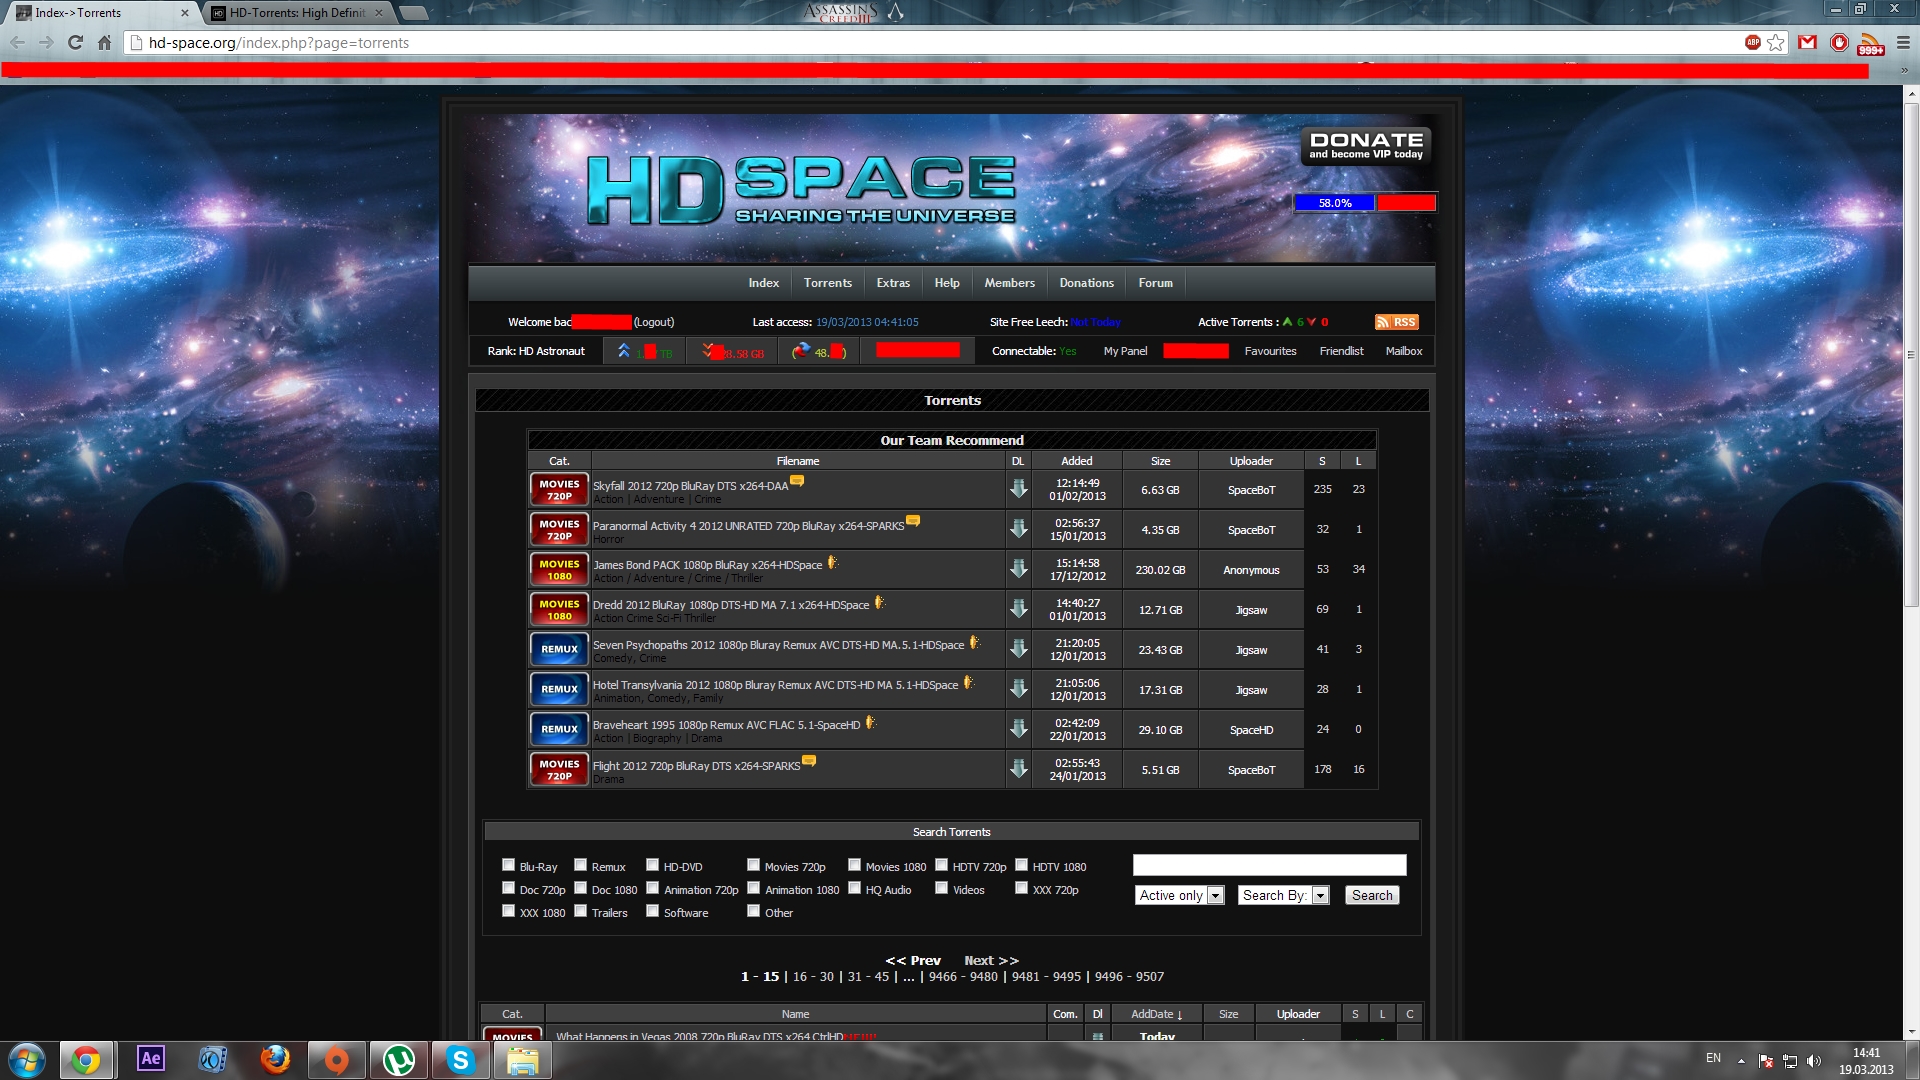Screen dimensions: 1920x1080
Task: Check the Remux category checkbox
Action: [x=580, y=865]
